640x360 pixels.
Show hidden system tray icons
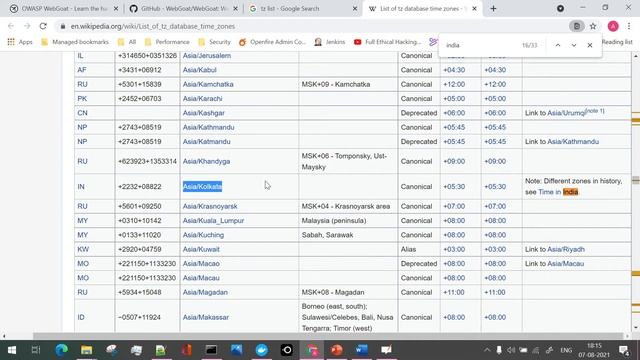pos(487,350)
